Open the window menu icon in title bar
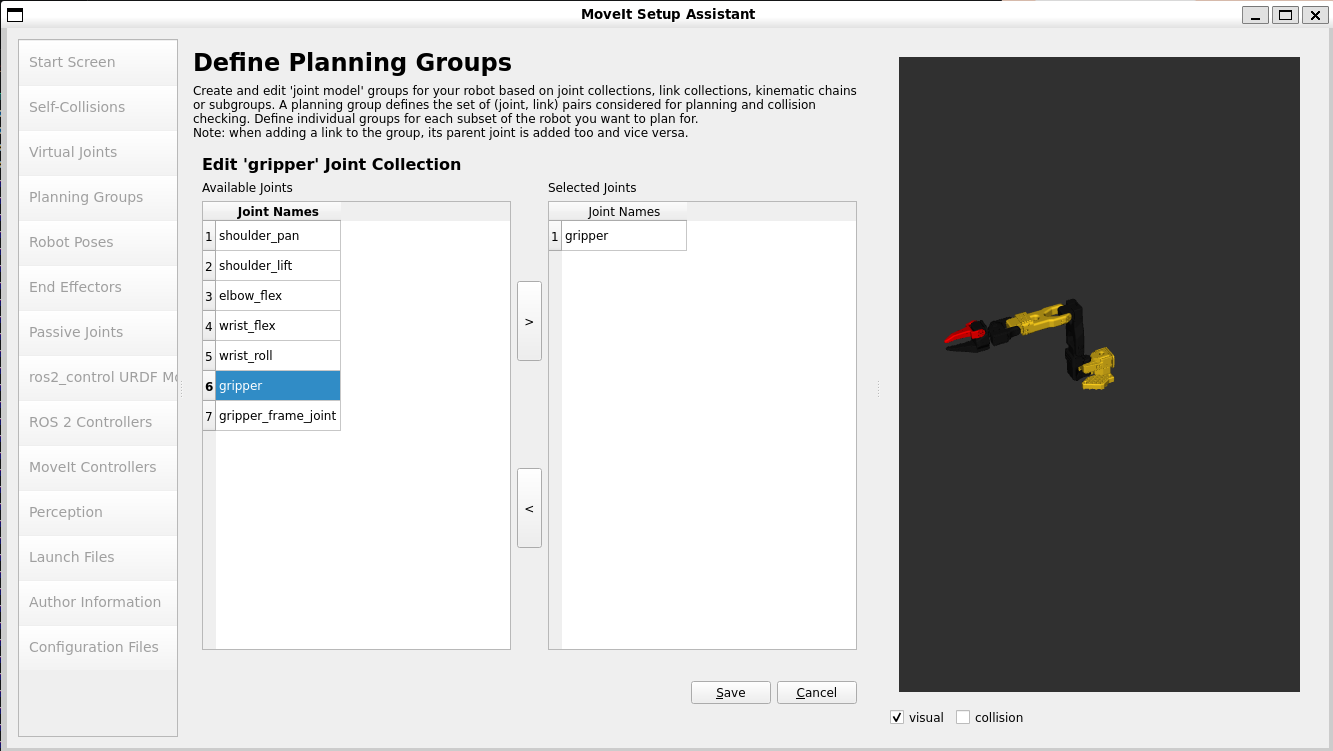The height and width of the screenshot is (751, 1333). point(15,14)
